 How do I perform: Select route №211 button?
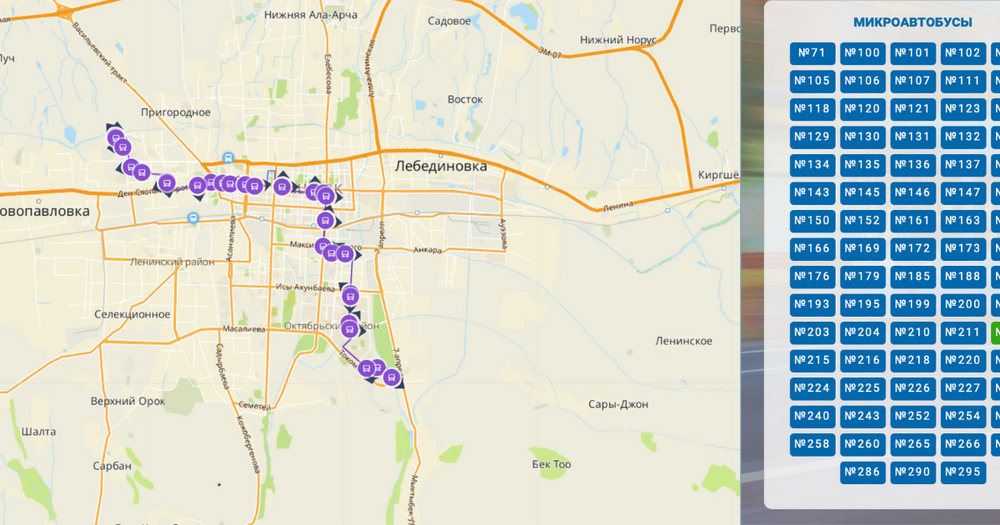962,333
